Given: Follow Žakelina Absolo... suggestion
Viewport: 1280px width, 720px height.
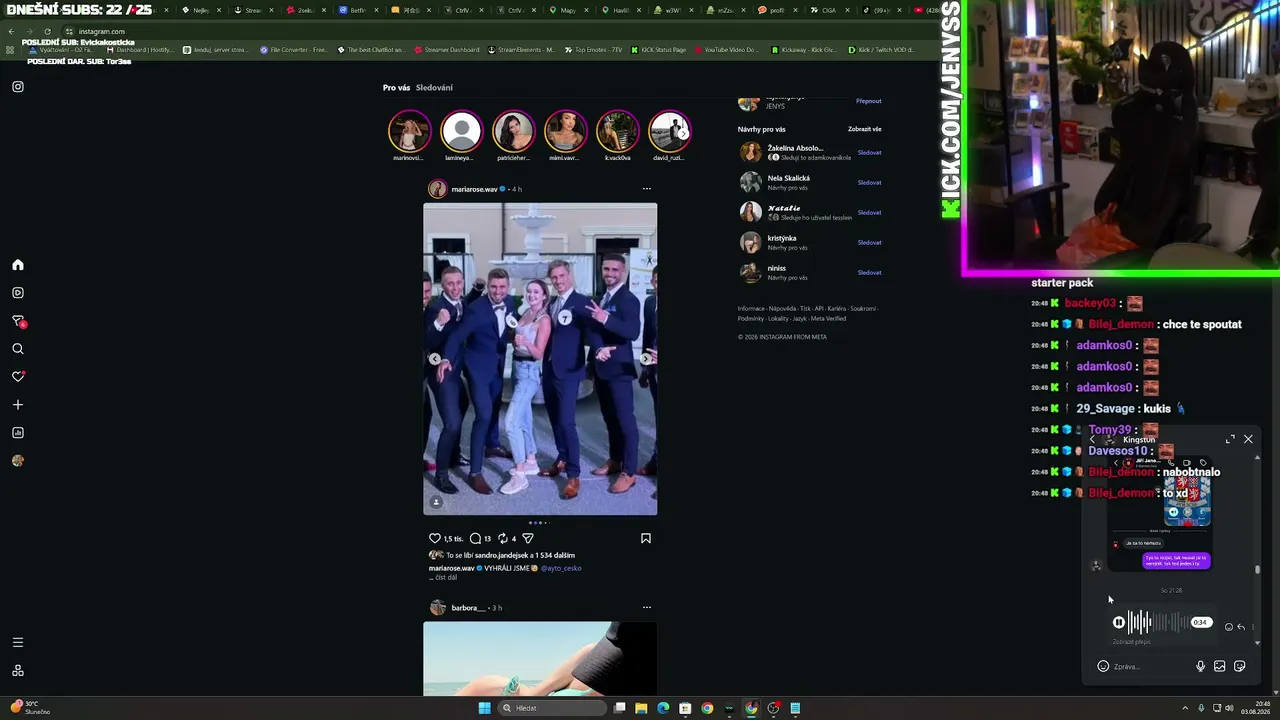Looking at the screenshot, I should pos(869,153).
